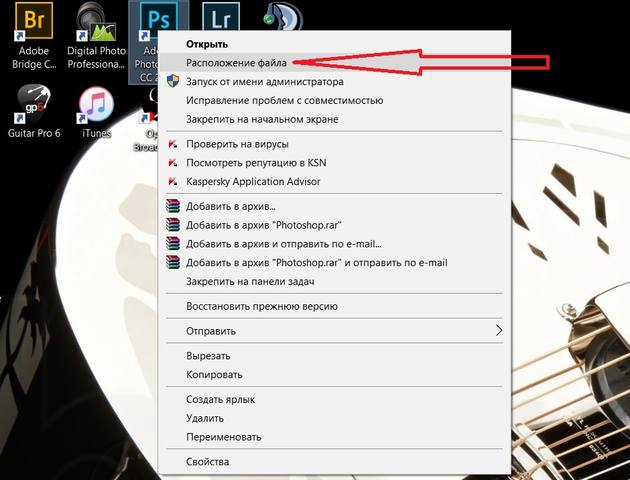The image size is (630, 480).
Task: Open the Отправить submenu entry
Action: [335, 331]
